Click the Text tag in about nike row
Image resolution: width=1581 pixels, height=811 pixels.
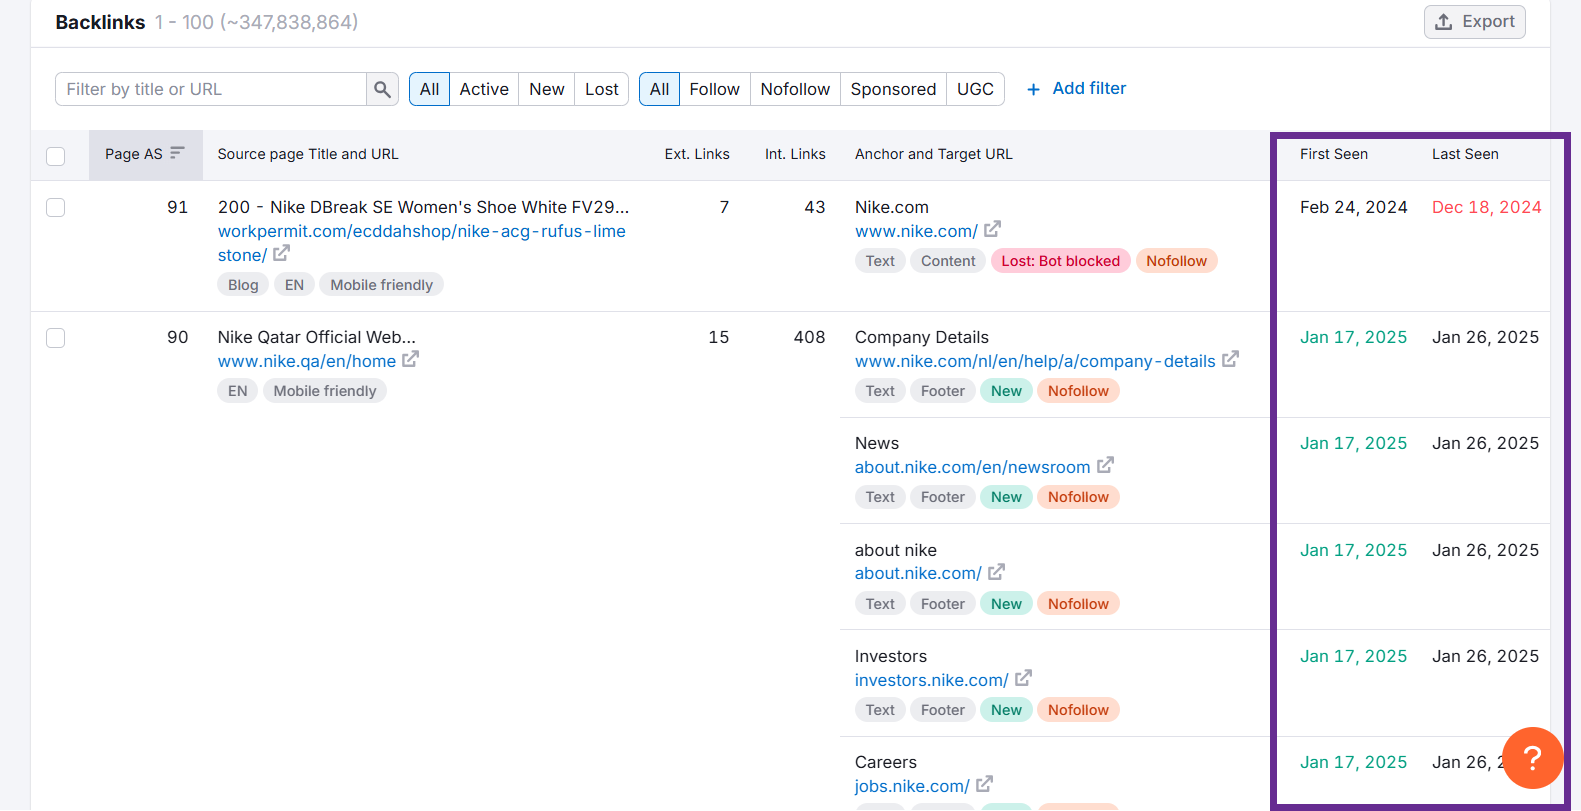coord(880,604)
